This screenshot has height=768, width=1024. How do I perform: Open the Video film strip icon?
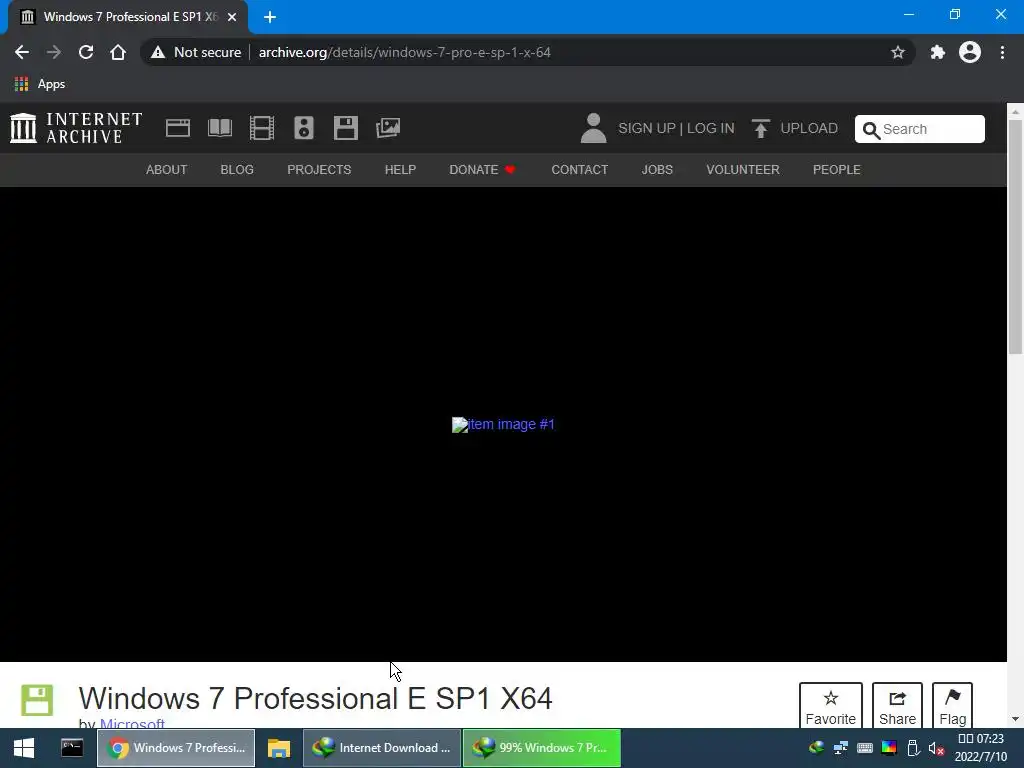click(x=262, y=128)
